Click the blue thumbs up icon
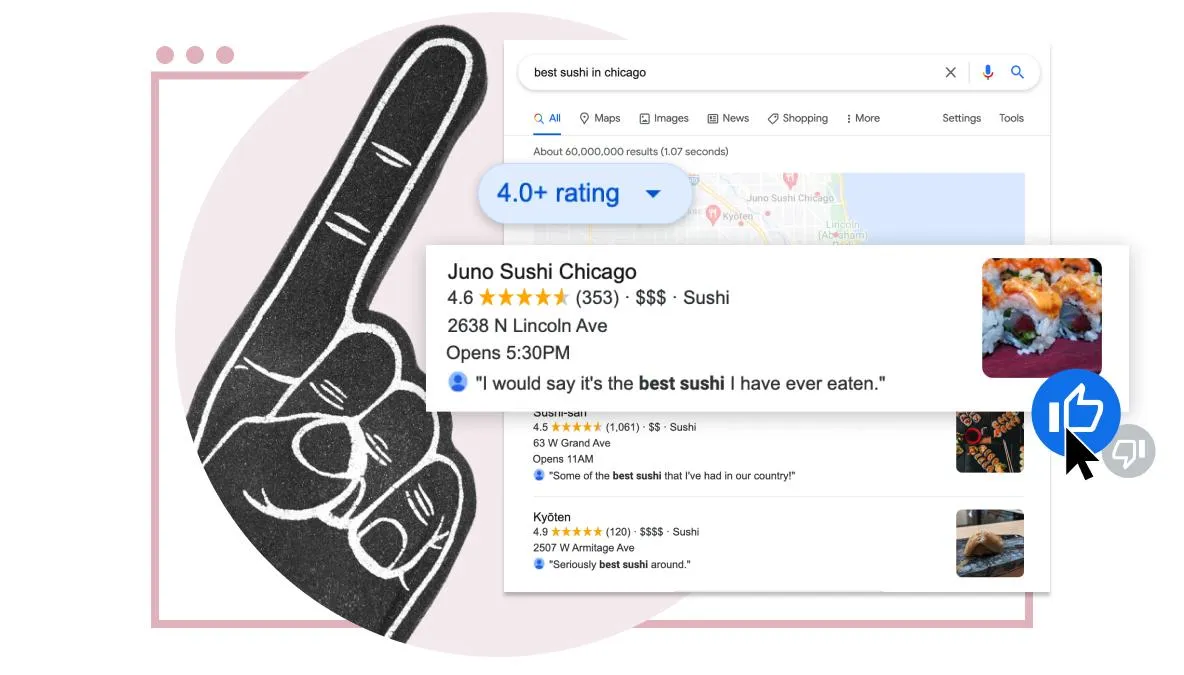The height and width of the screenshot is (675, 1184). point(1075,413)
